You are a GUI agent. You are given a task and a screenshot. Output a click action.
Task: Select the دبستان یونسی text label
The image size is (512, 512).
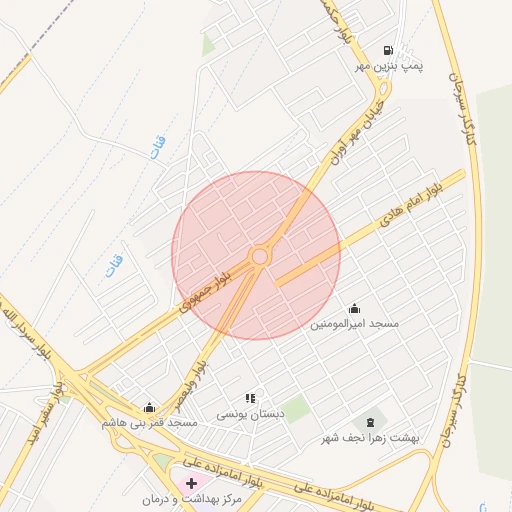coord(250,414)
